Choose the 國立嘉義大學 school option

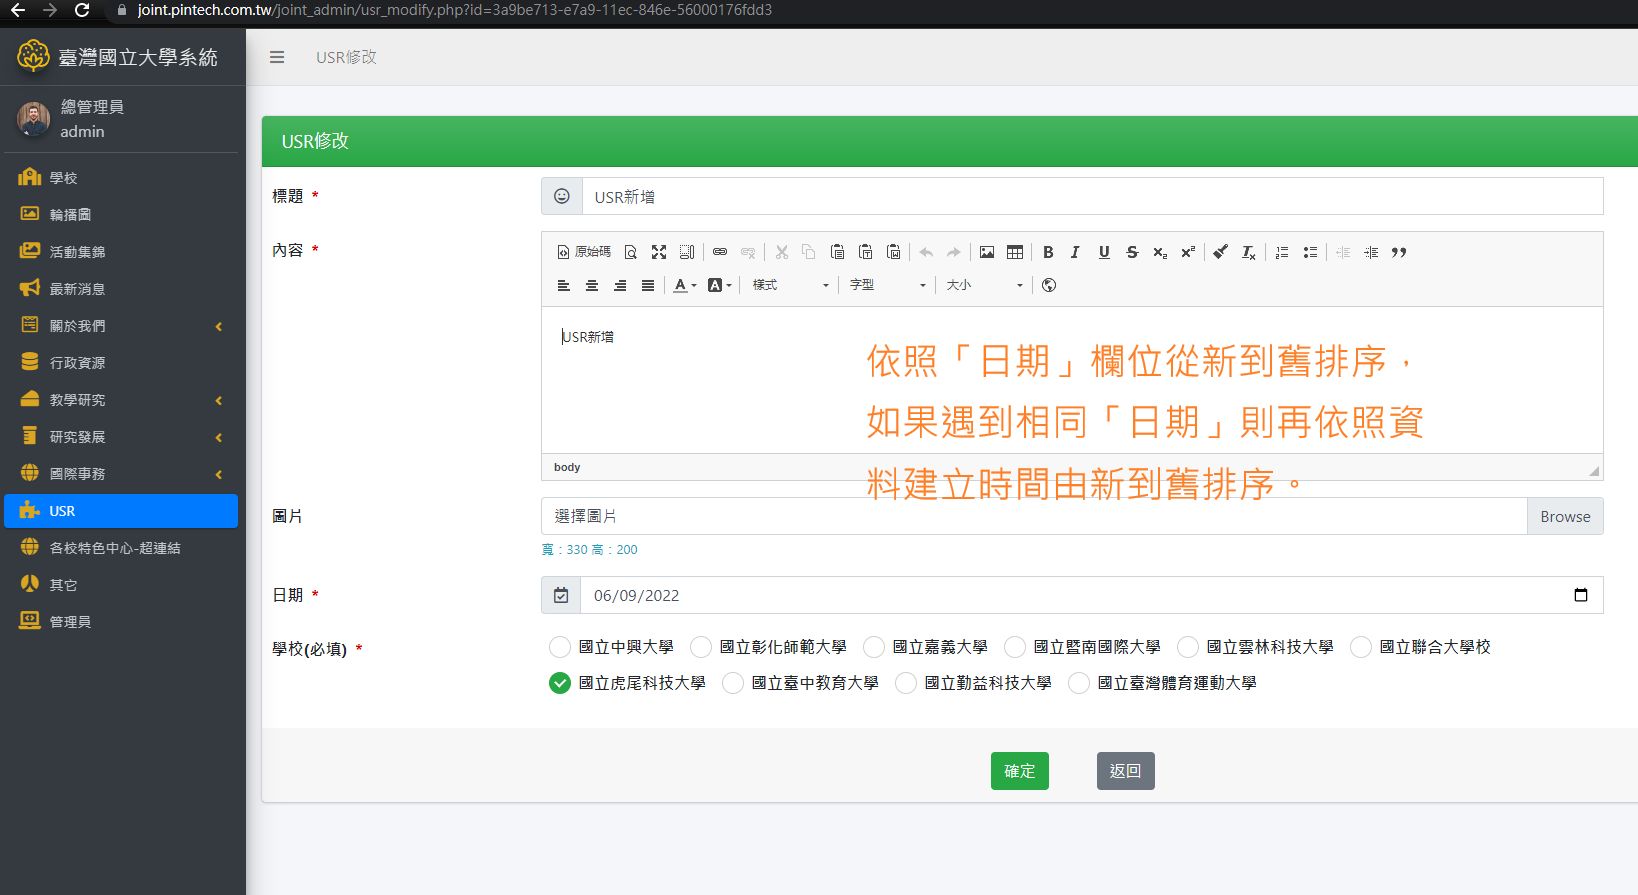click(874, 647)
